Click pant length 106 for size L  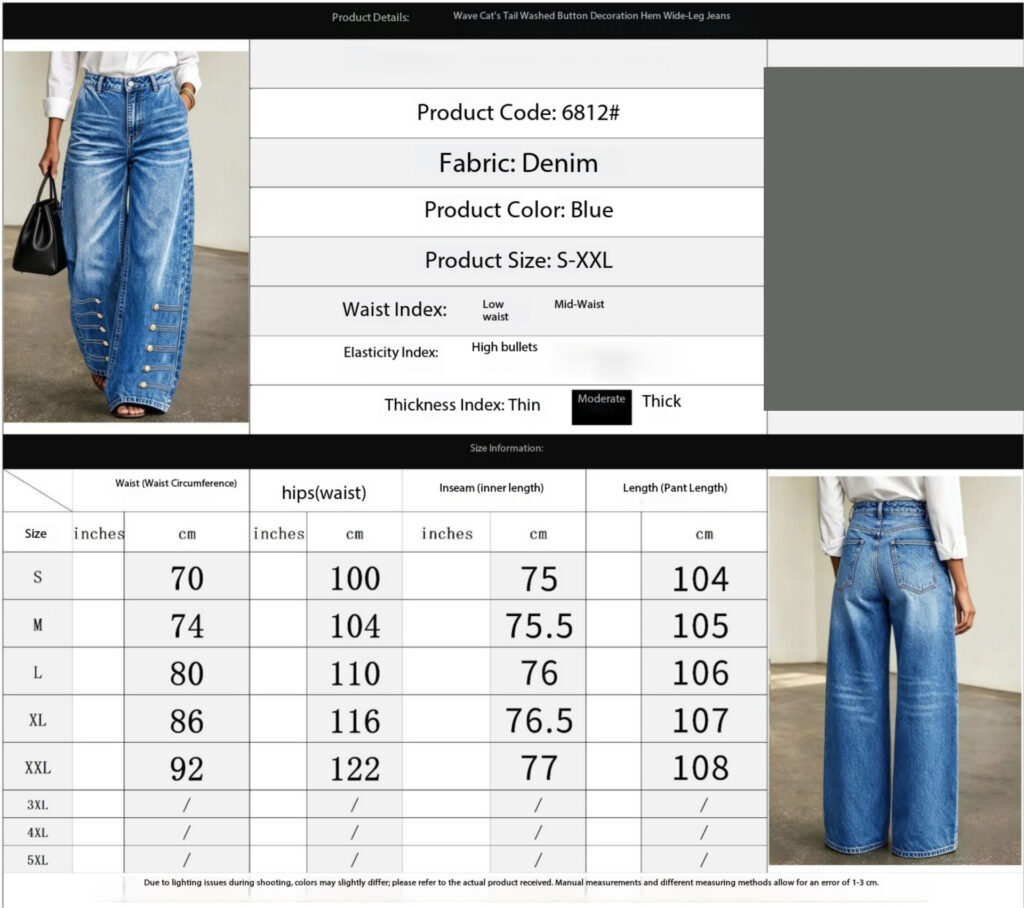coord(700,673)
